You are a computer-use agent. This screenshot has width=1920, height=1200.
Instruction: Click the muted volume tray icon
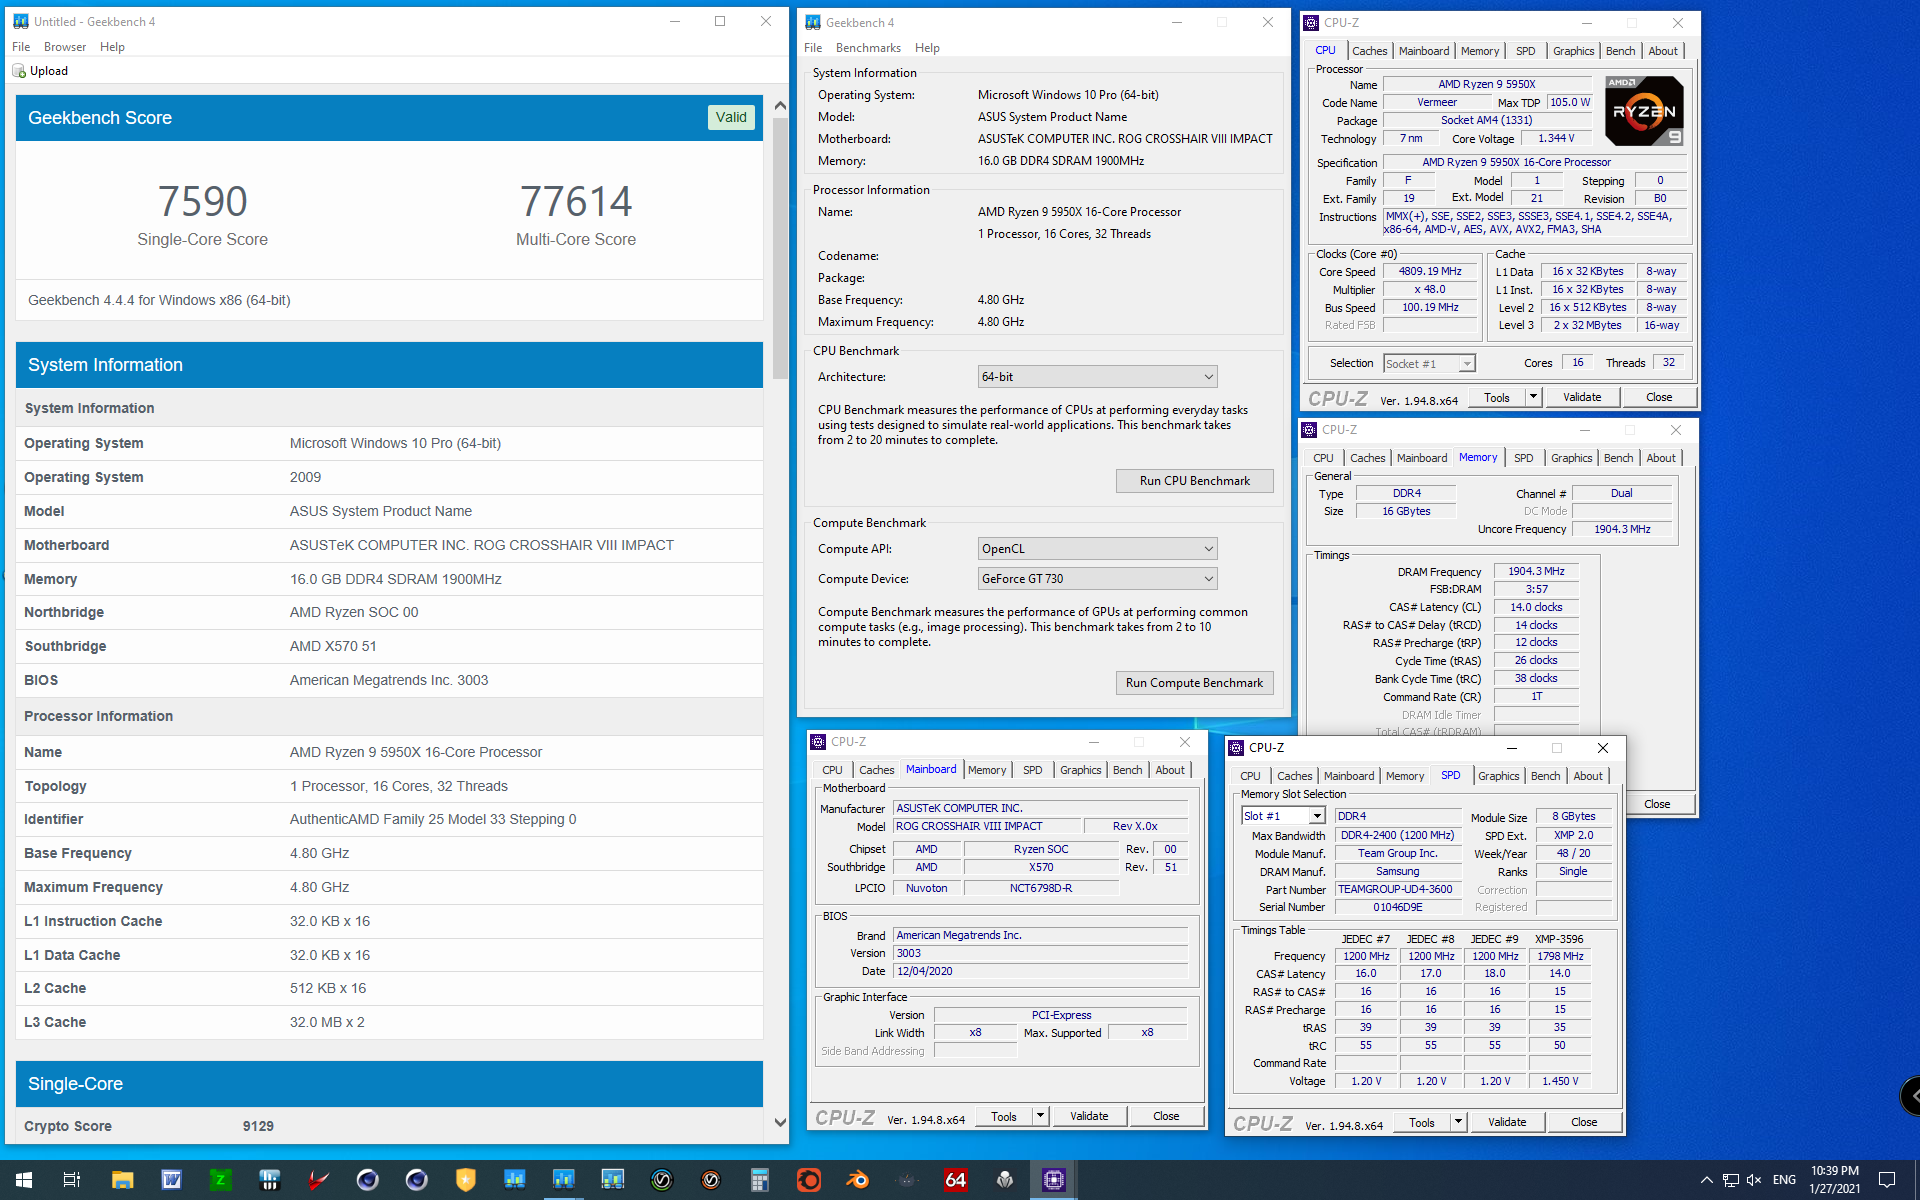pyautogui.click(x=1754, y=1180)
